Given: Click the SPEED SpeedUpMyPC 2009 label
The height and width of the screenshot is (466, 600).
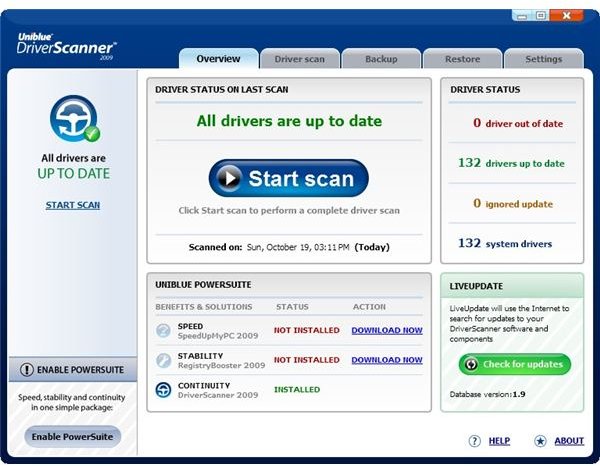Looking at the screenshot, I should coord(218,331).
